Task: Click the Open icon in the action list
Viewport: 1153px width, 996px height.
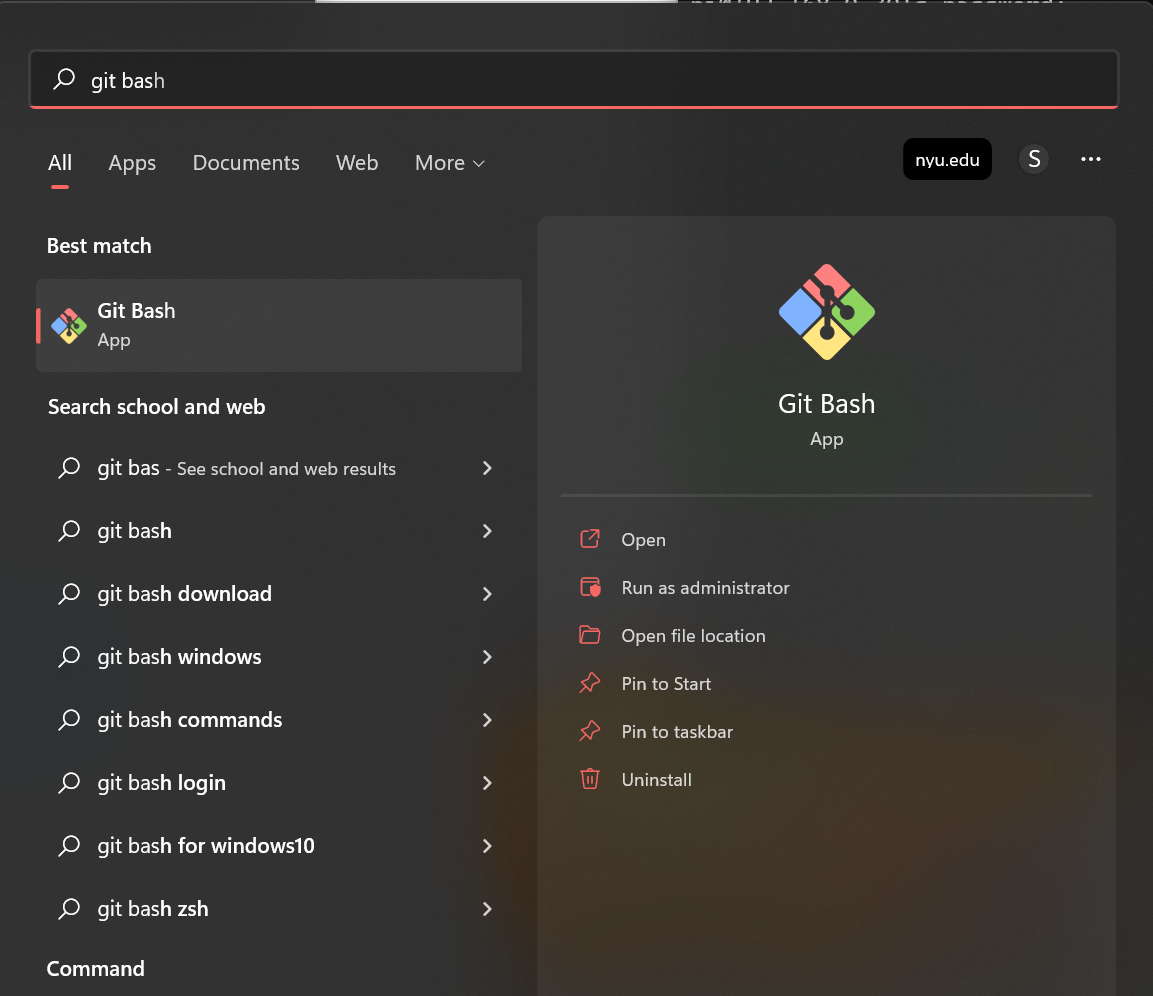Action: tap(590, 539)
